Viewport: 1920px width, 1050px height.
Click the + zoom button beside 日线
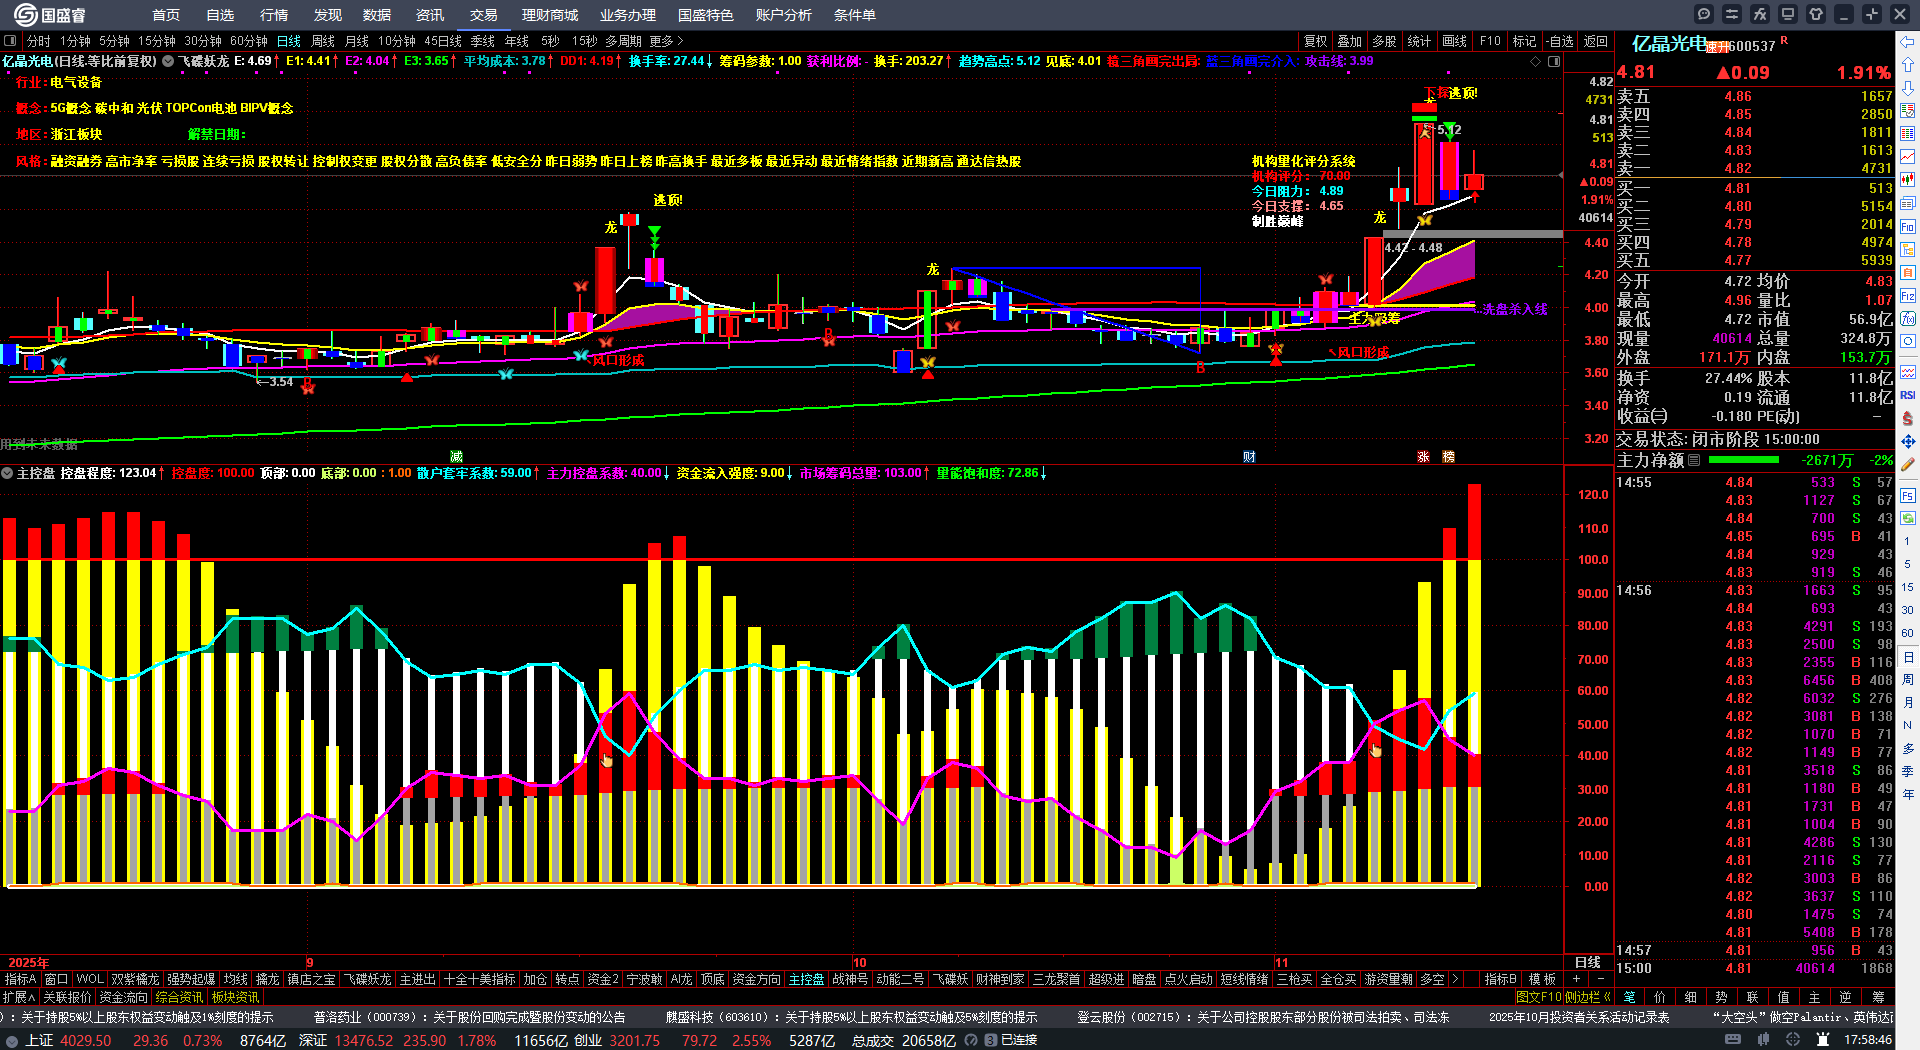pos(1577,979)
